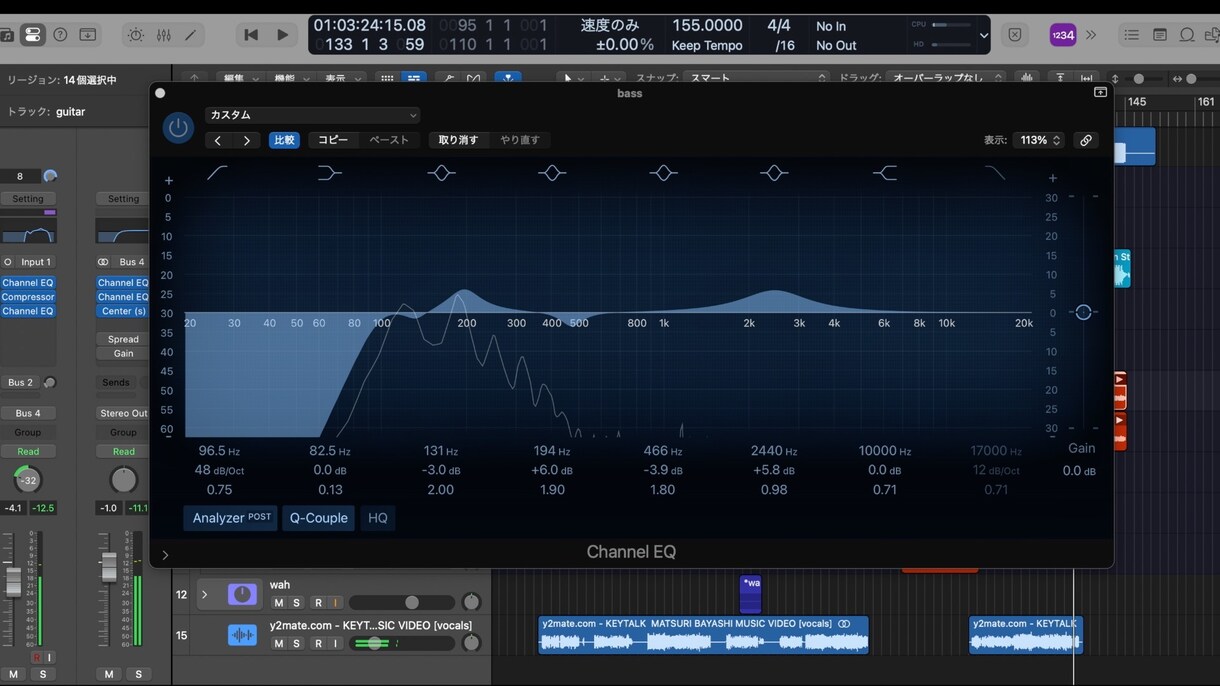This screenshot has height=686, width=1220.
Task: Expand the Channel EQ bottom disclosure arrow
Action: tap(166, 555)
